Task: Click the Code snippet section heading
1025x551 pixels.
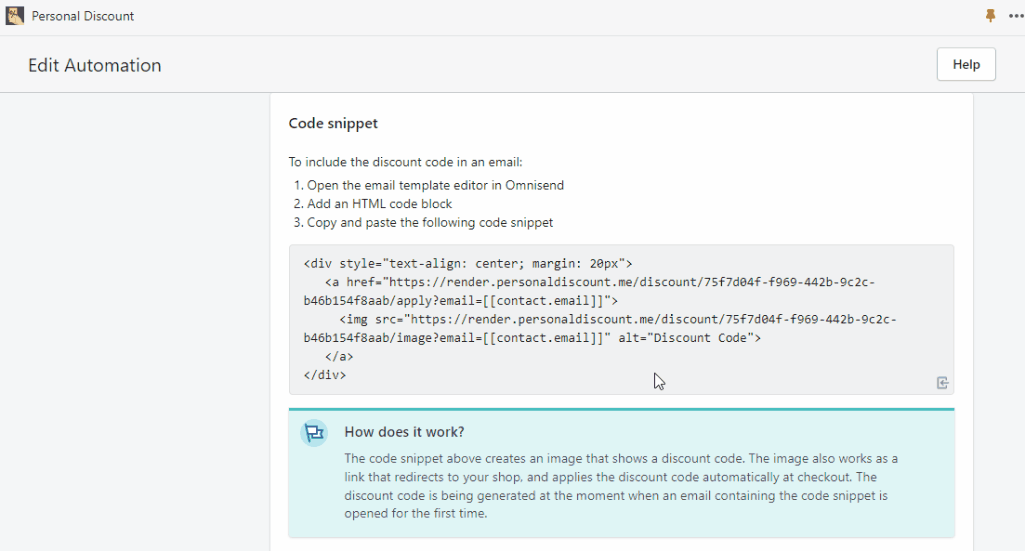Action: [333, 124]
